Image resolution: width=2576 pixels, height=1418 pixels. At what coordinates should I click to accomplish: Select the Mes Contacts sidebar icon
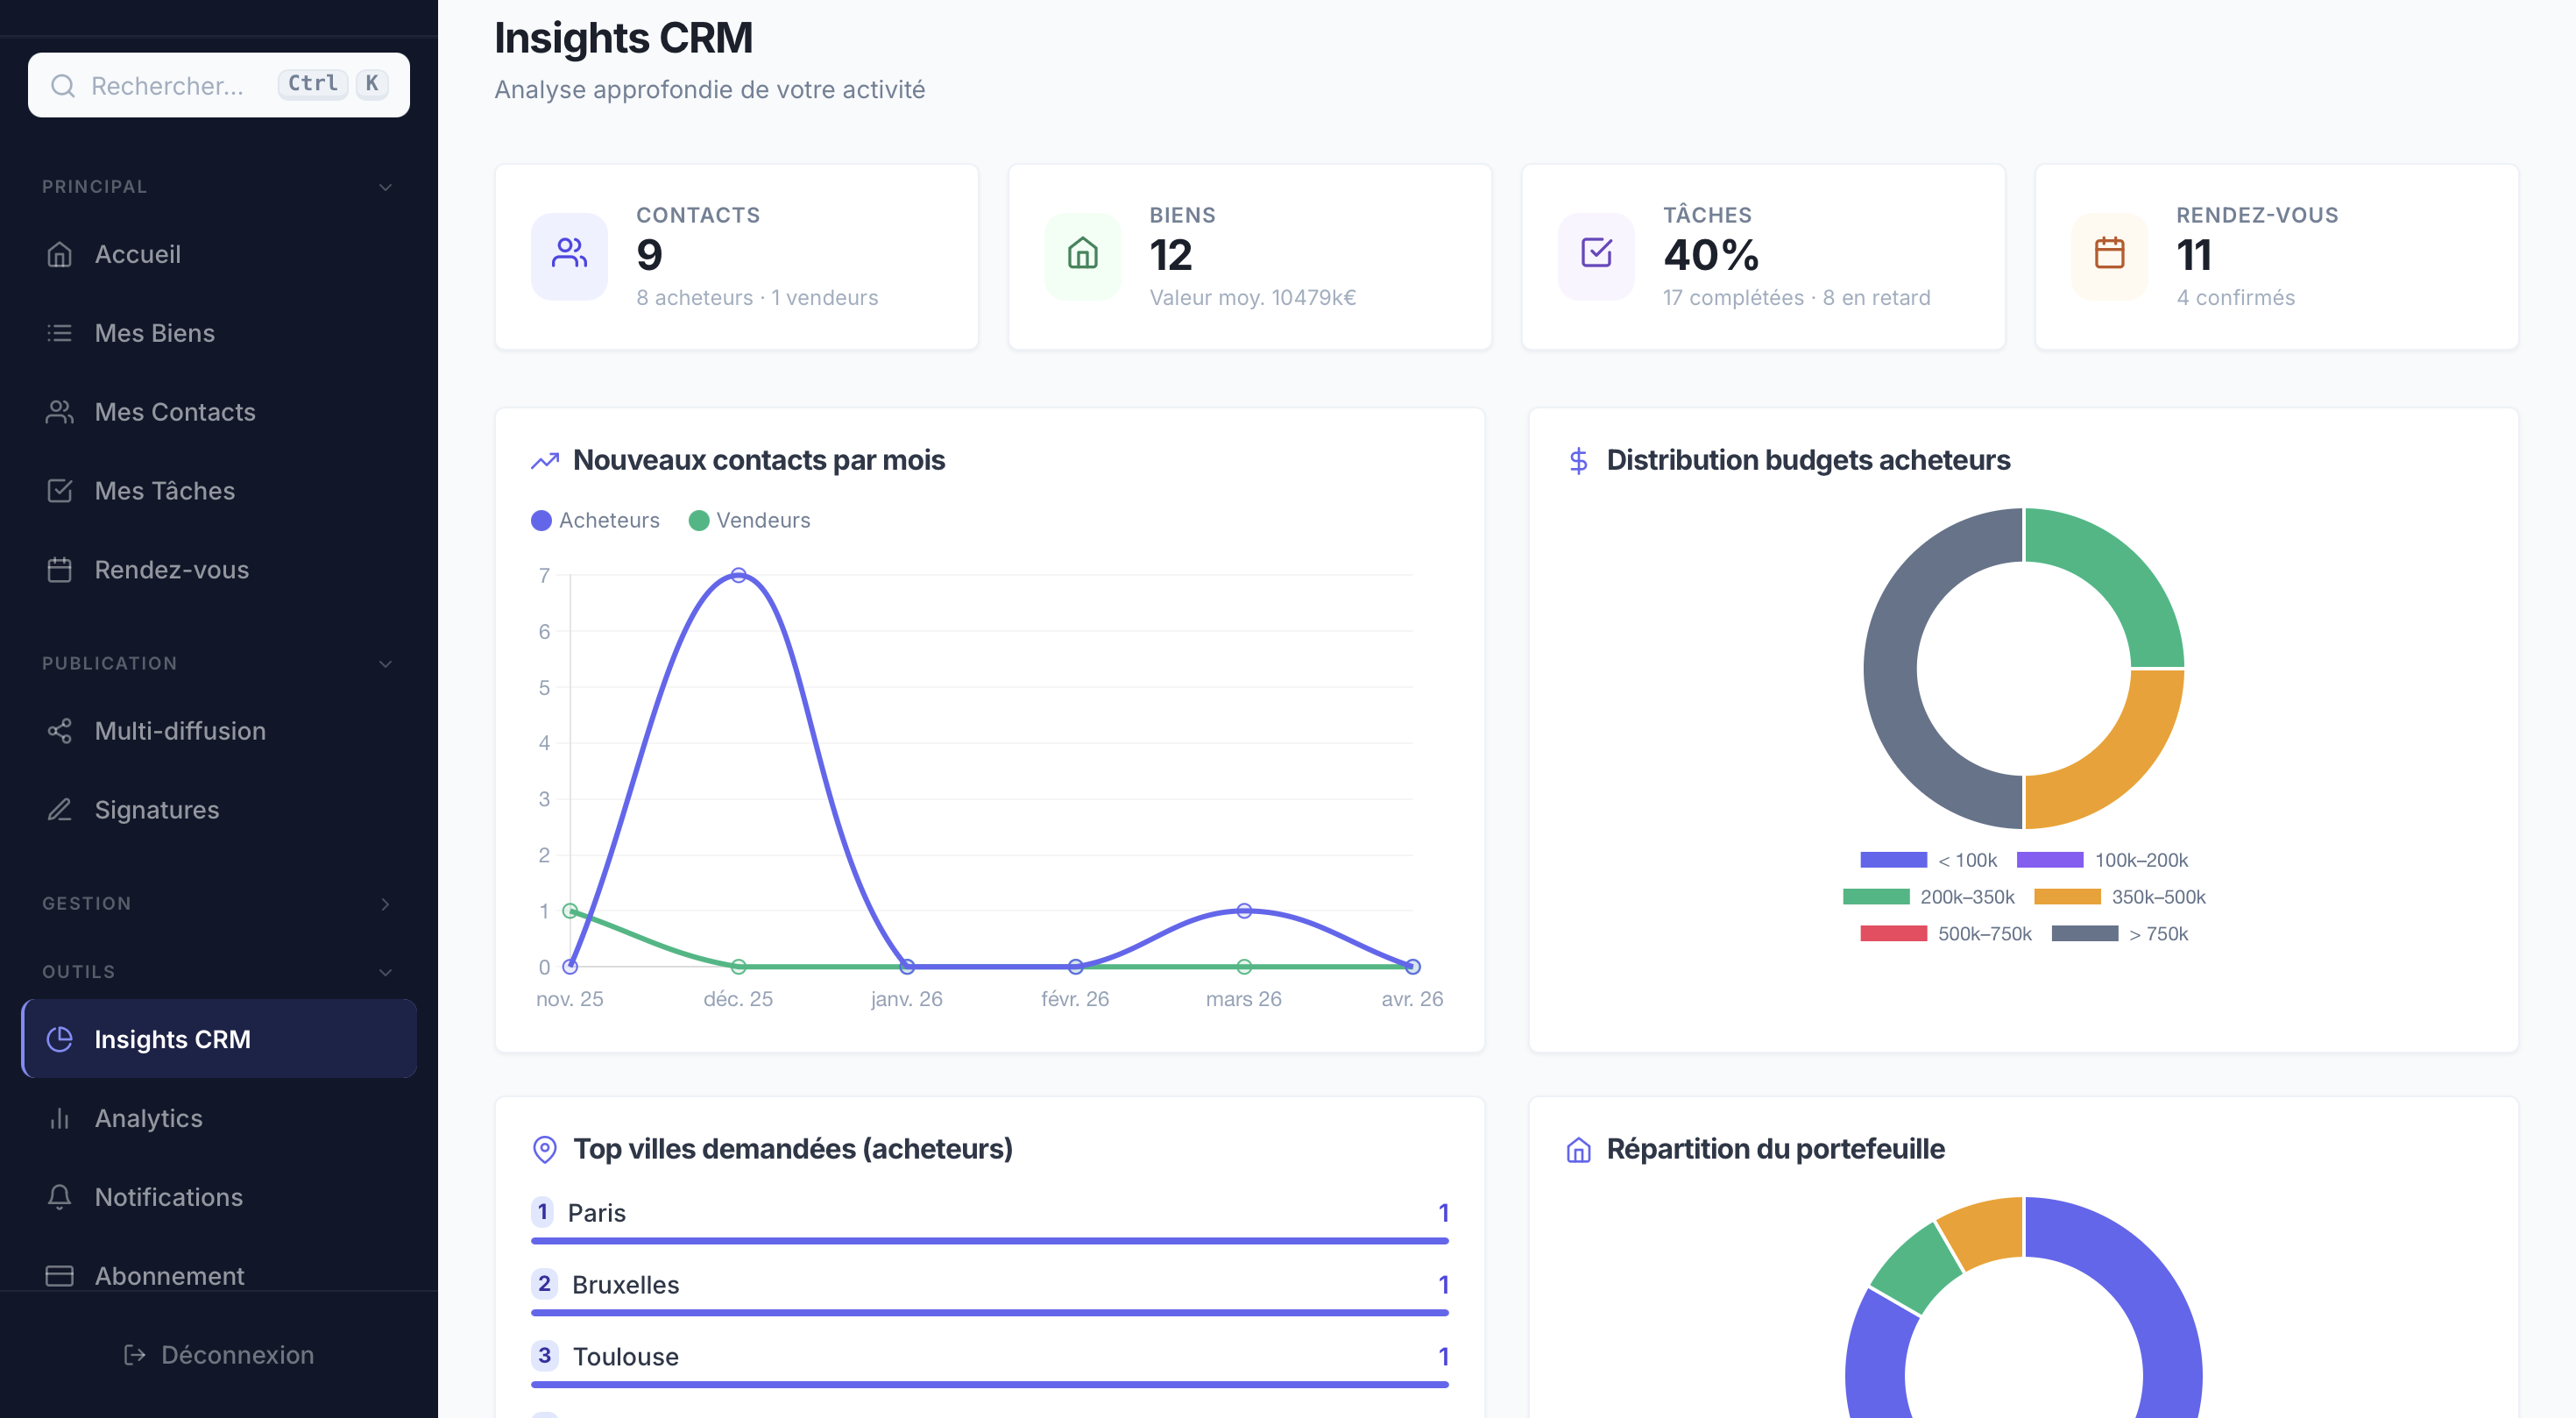coord(60,411)
